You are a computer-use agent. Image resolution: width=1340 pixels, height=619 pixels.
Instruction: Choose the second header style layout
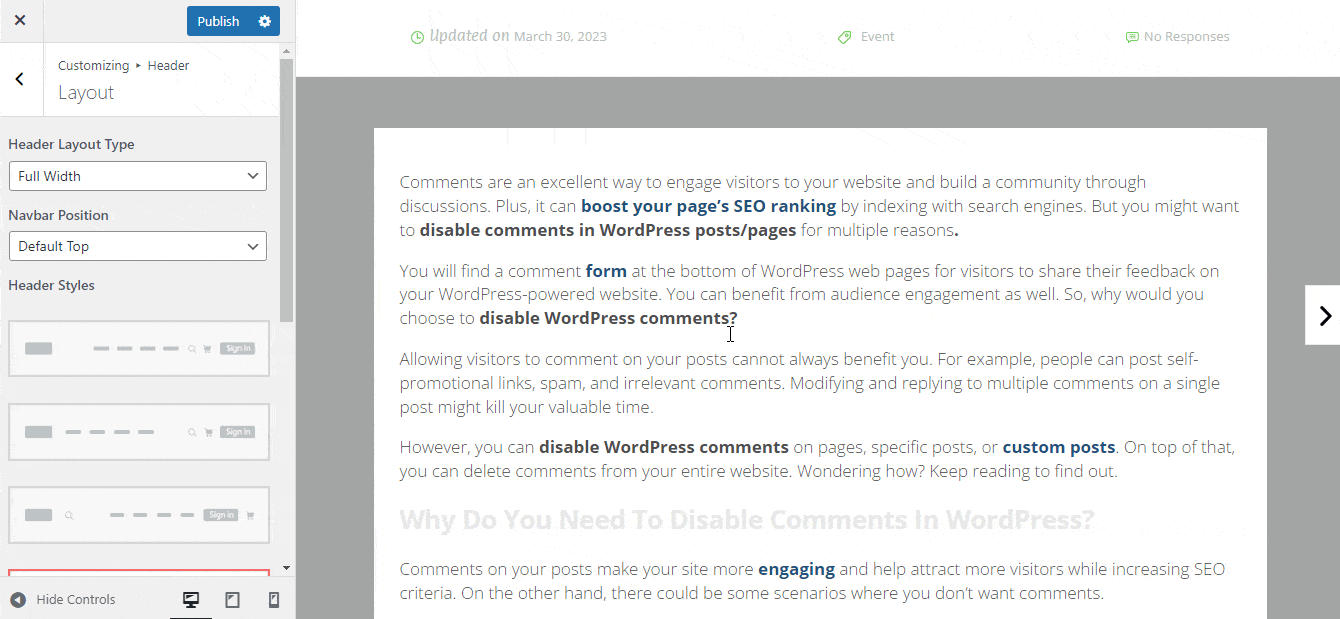139,432
